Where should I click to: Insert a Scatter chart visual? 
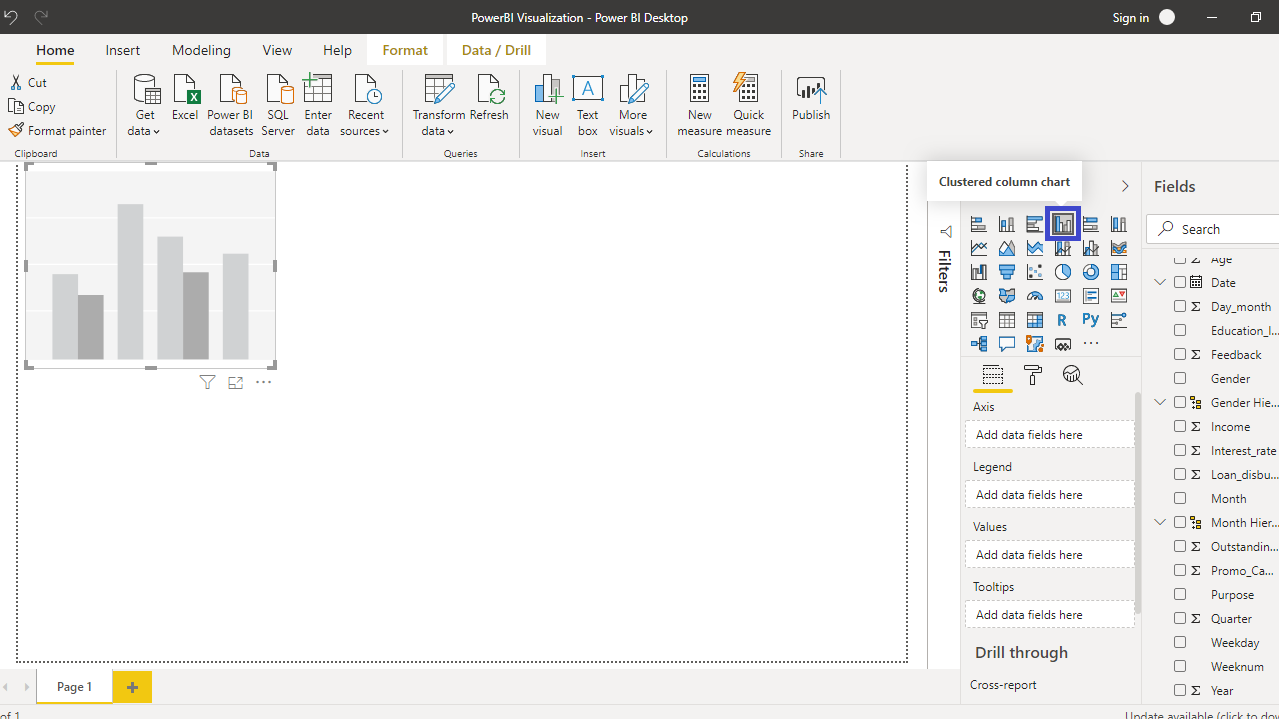pyautogui.click(x=1035, y=272)
